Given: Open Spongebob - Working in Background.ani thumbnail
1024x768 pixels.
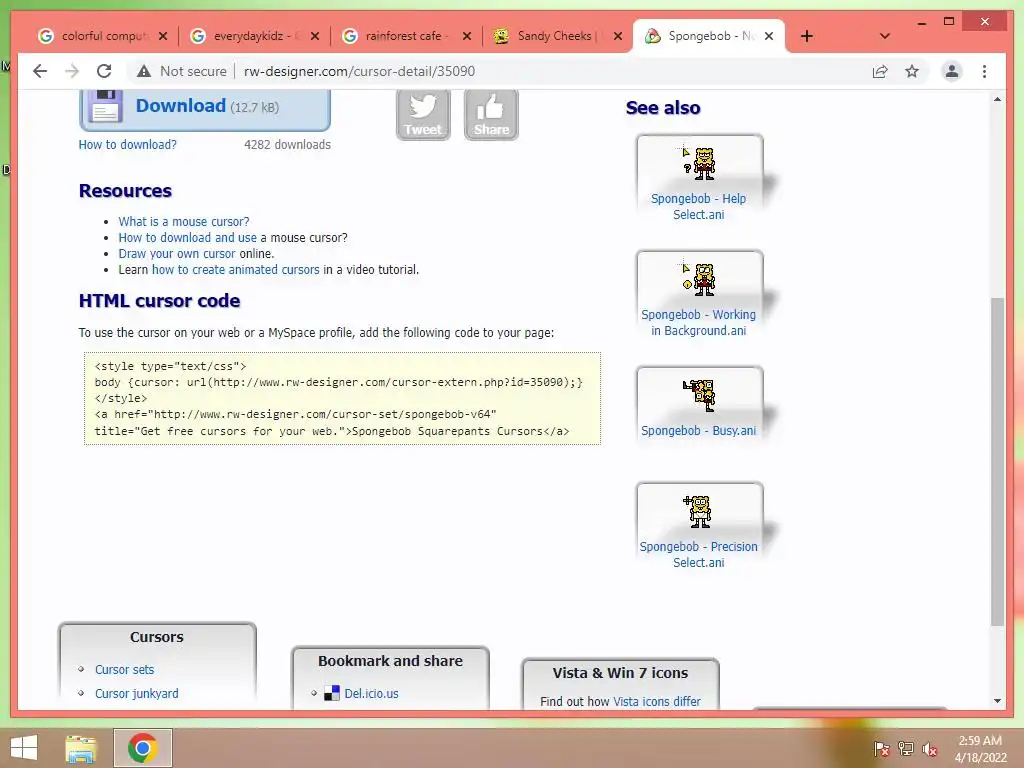Looking at the screenshot, I should 699,279.
